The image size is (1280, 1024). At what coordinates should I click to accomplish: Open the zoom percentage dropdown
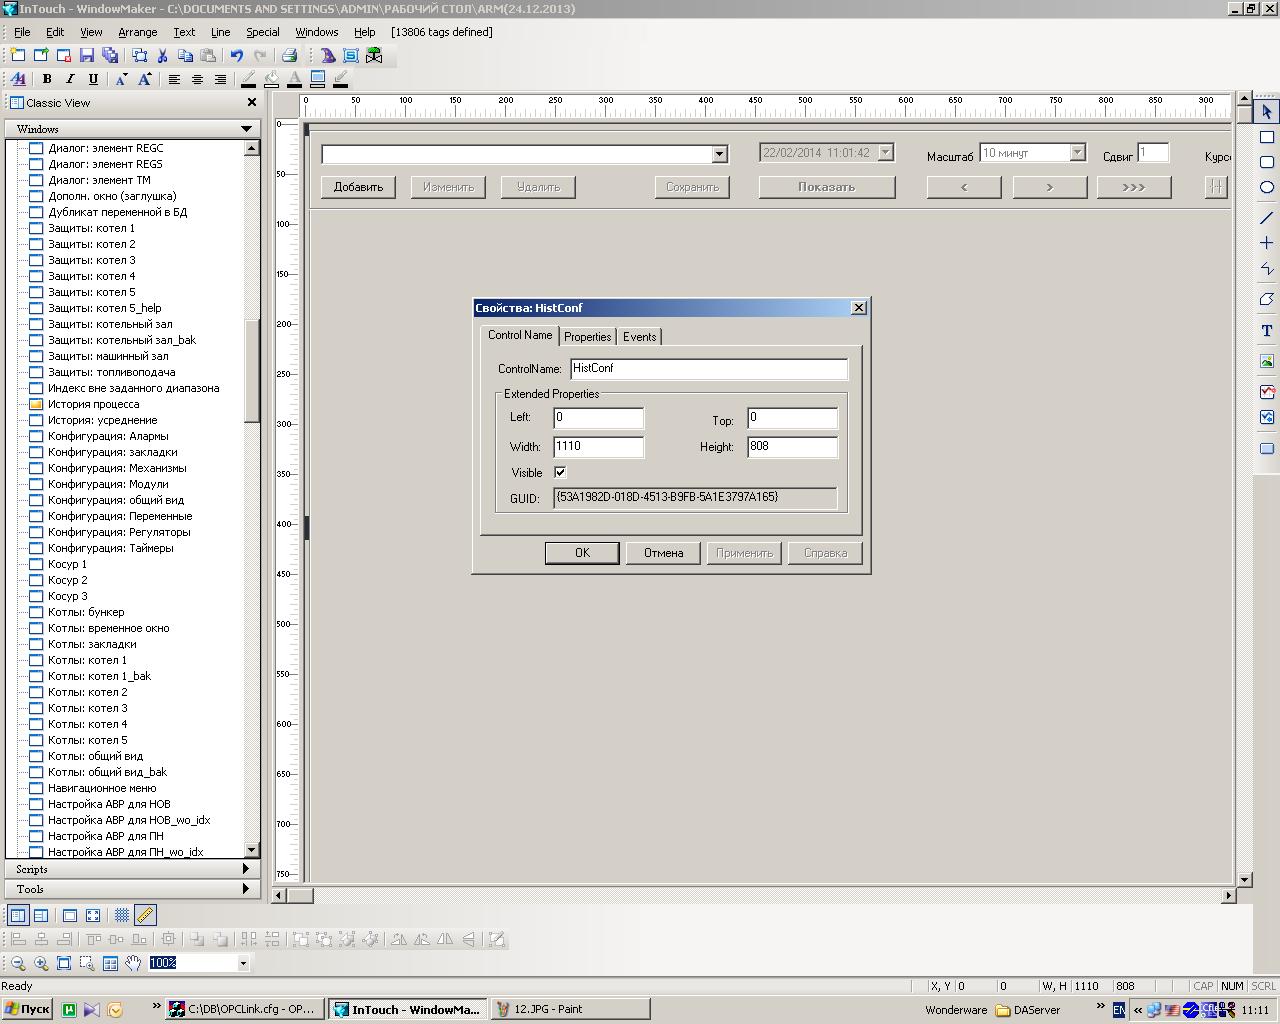point(242,963)
